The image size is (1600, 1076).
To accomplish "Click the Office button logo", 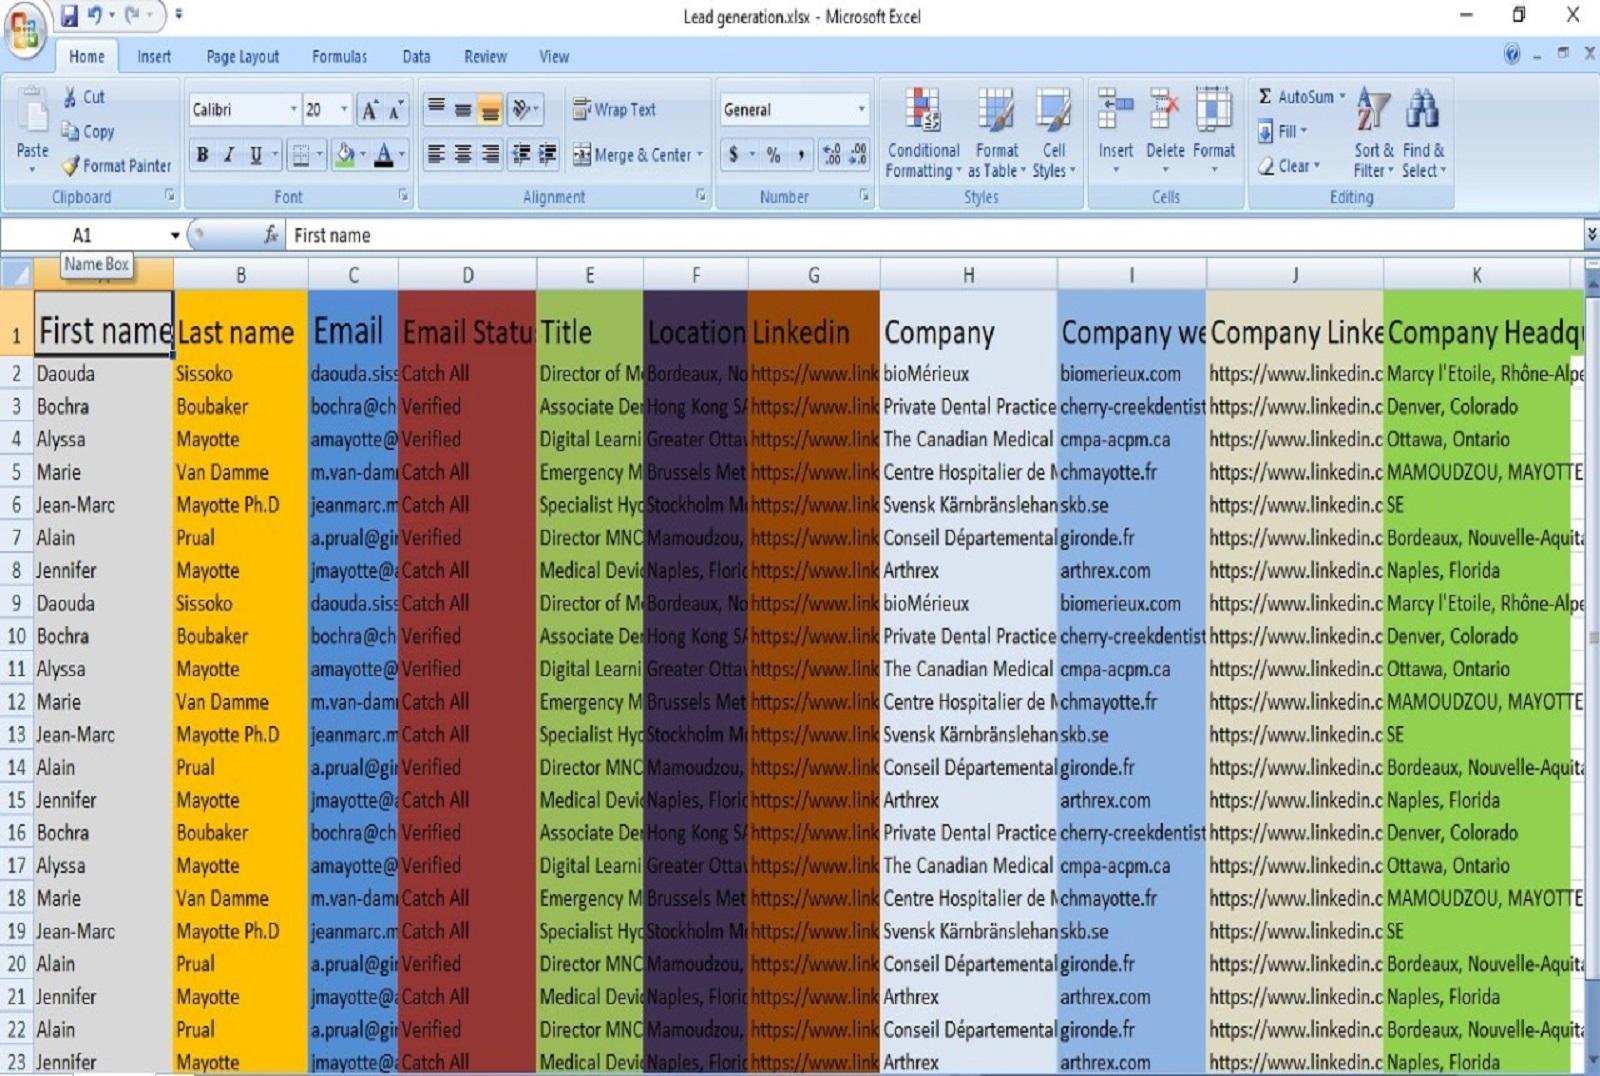I will point(25,30).
